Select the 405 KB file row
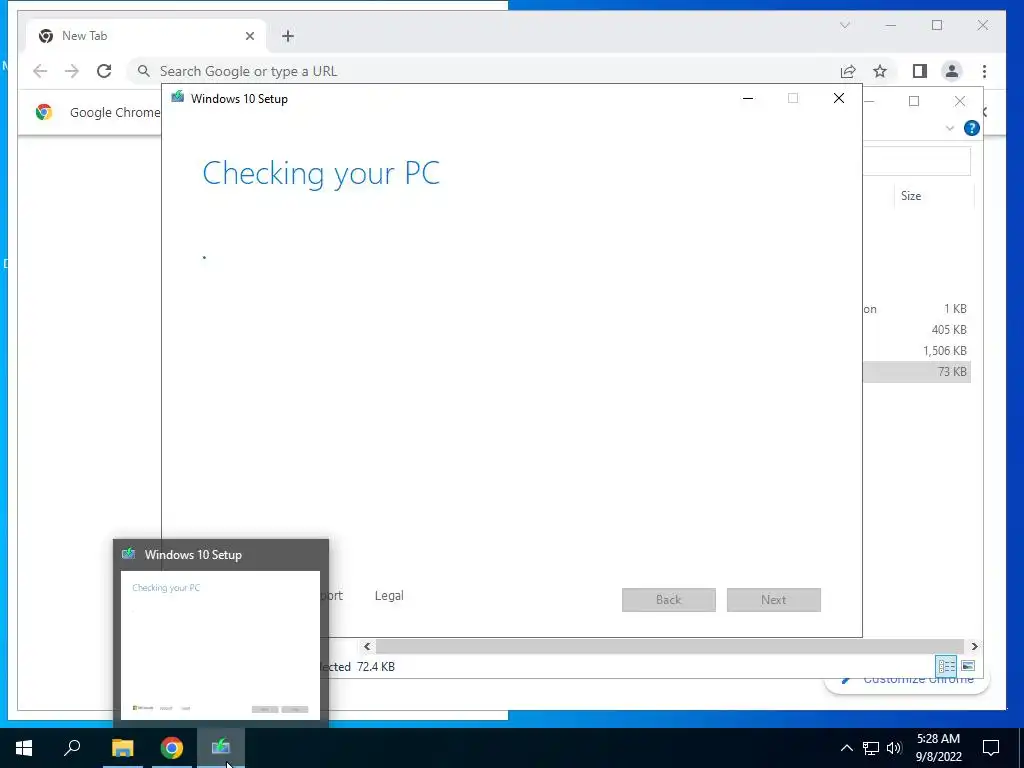The height and width of the screenshot is (768, 1024). 916,330
